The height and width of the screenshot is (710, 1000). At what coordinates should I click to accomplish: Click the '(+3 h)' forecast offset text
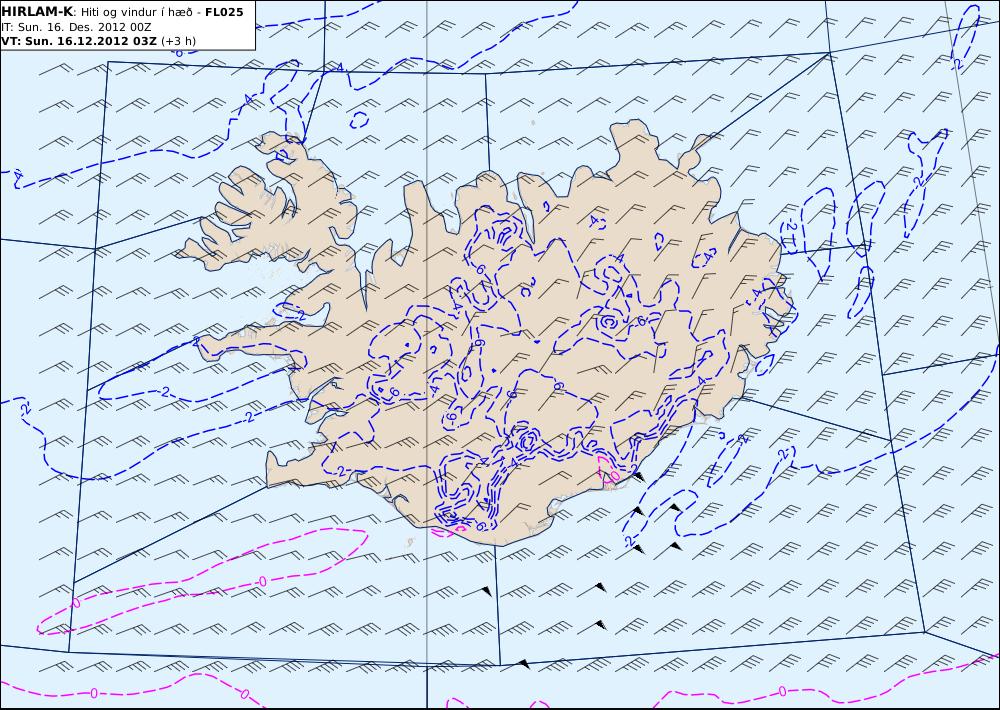[179, 41]
